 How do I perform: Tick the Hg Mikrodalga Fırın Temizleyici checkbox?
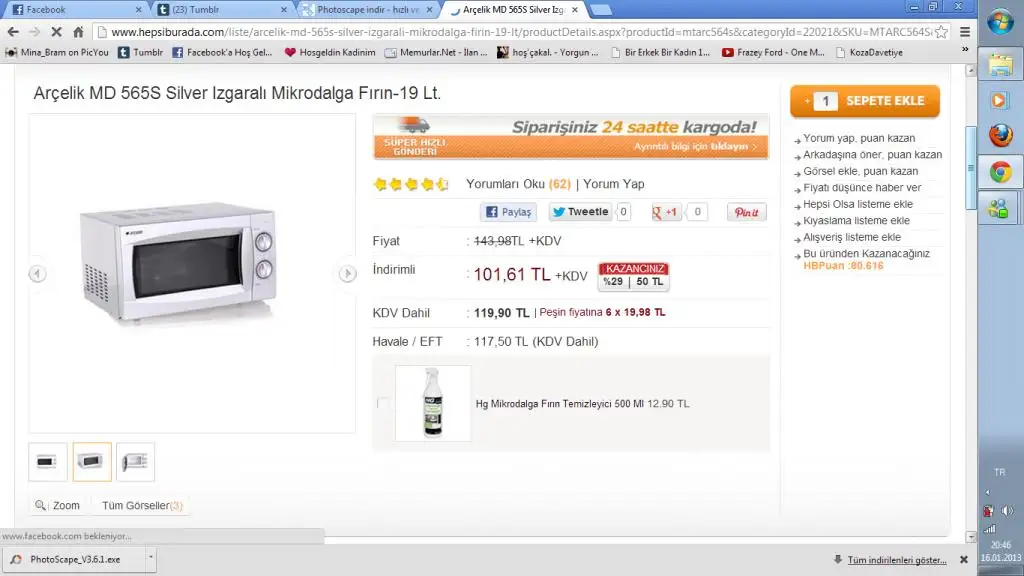[383, 404]
